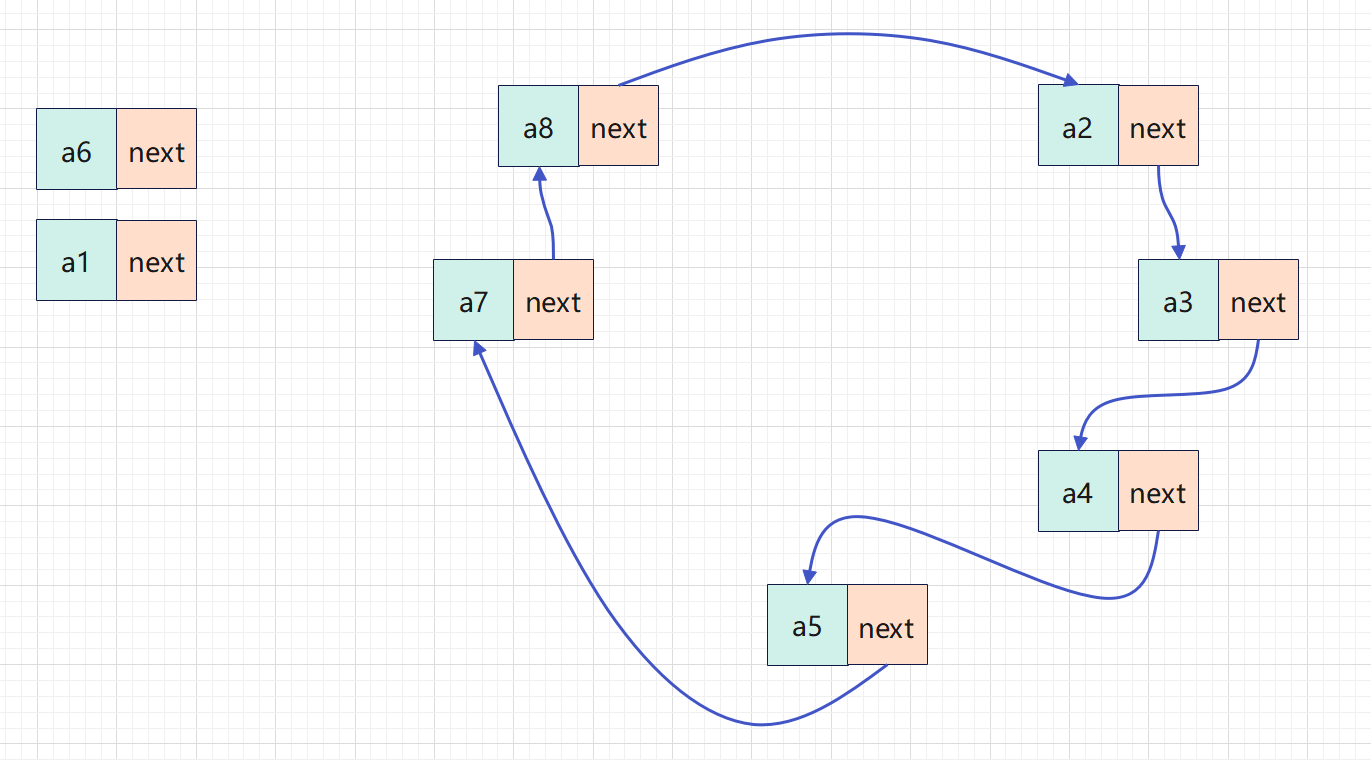Click the a1 data cell
Viewport: 1371px width, 760px height.
pos(77,260)
